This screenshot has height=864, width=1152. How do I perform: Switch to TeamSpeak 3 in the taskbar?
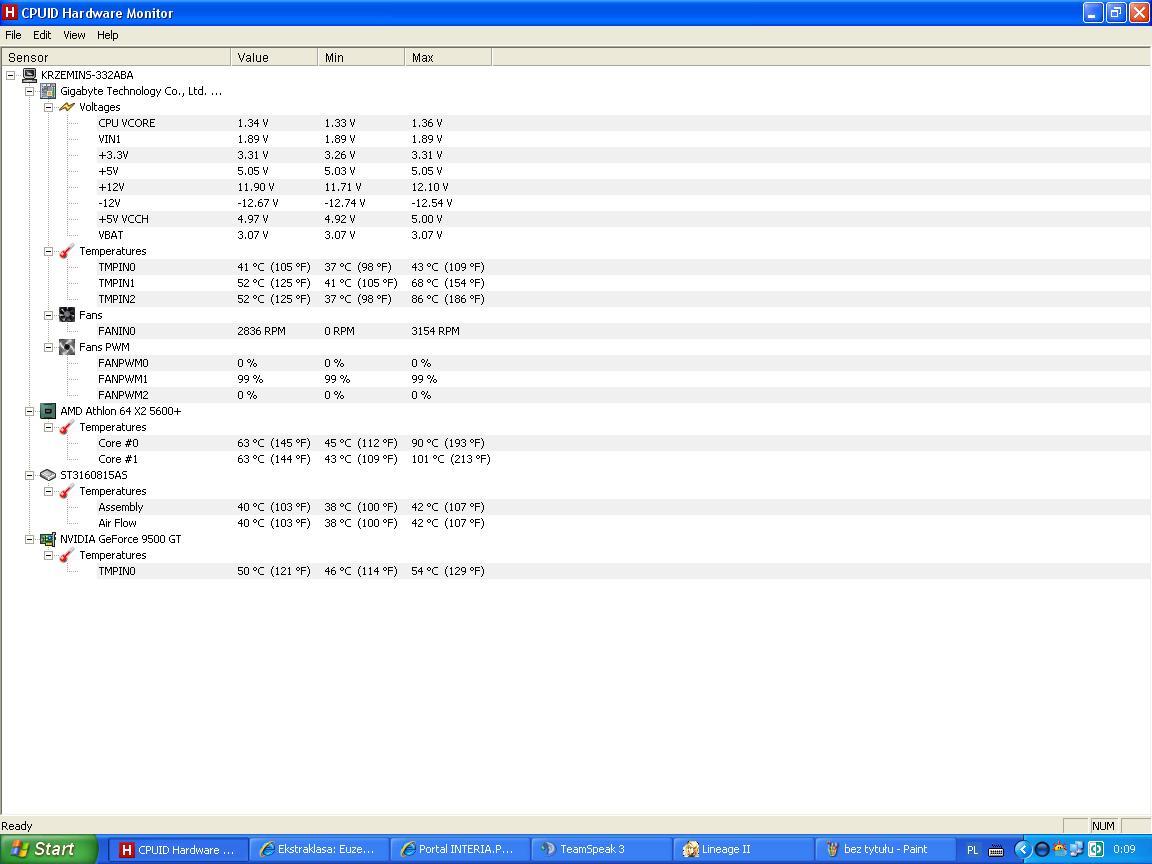[601, 849]
